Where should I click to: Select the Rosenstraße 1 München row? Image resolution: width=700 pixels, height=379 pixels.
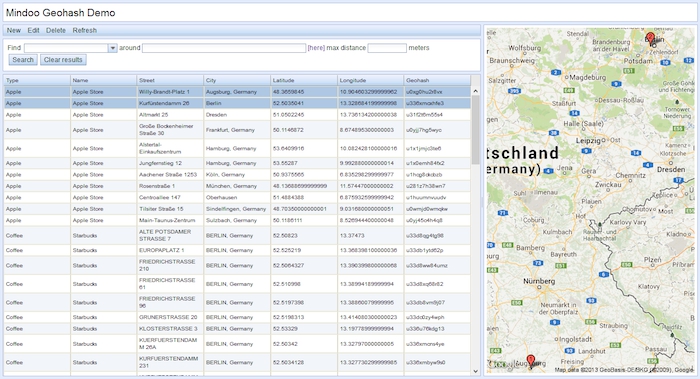(237, 186)
